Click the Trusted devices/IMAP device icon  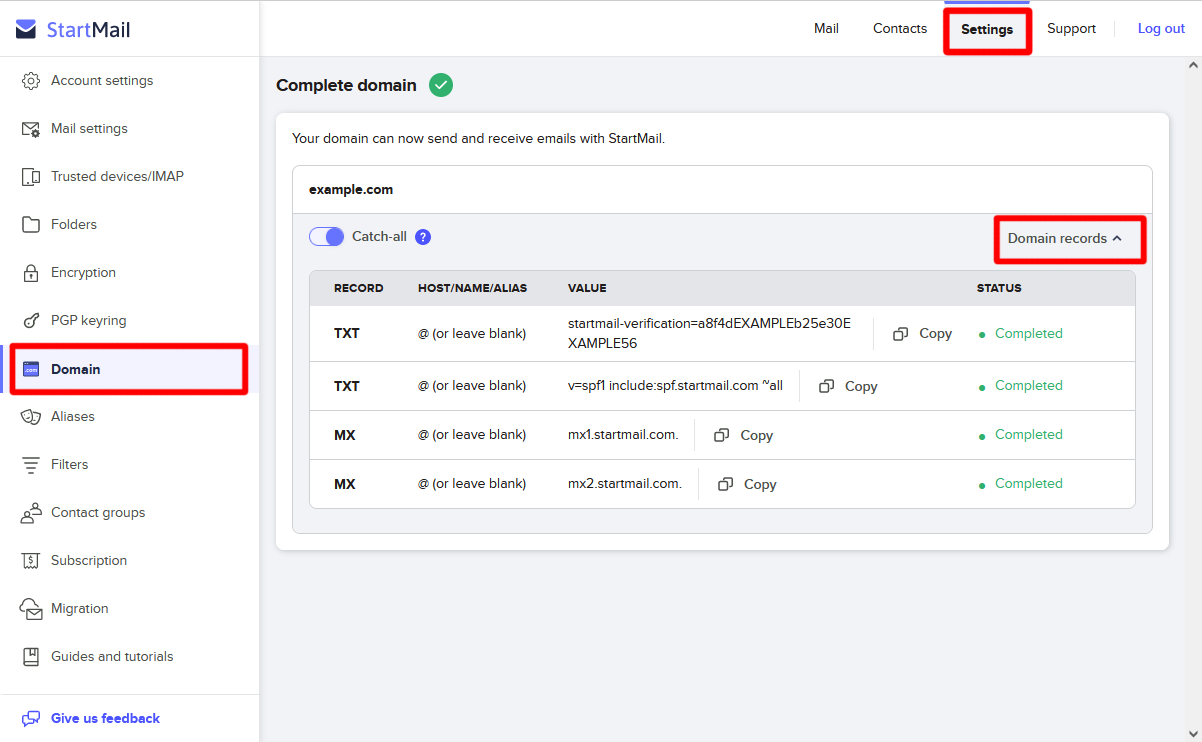pyautogui.click(x=31, y=177)
